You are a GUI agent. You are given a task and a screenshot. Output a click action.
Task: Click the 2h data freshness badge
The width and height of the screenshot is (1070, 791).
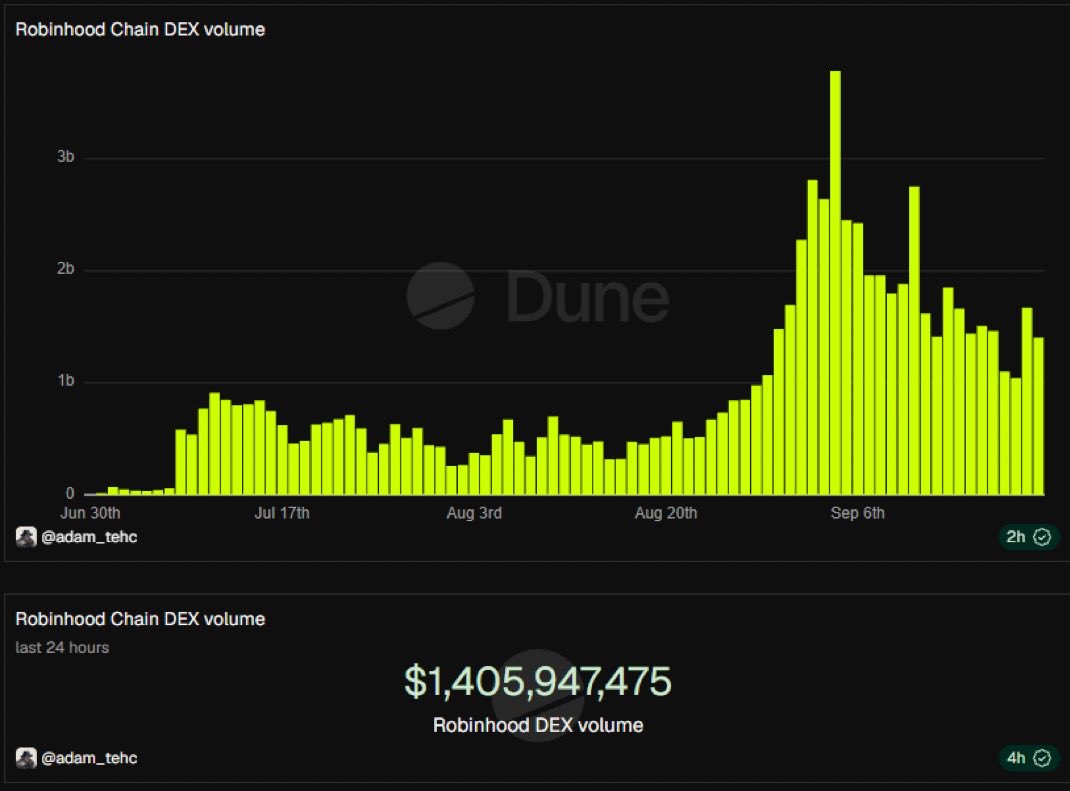pyautogui.click(x=1028, y=537)
